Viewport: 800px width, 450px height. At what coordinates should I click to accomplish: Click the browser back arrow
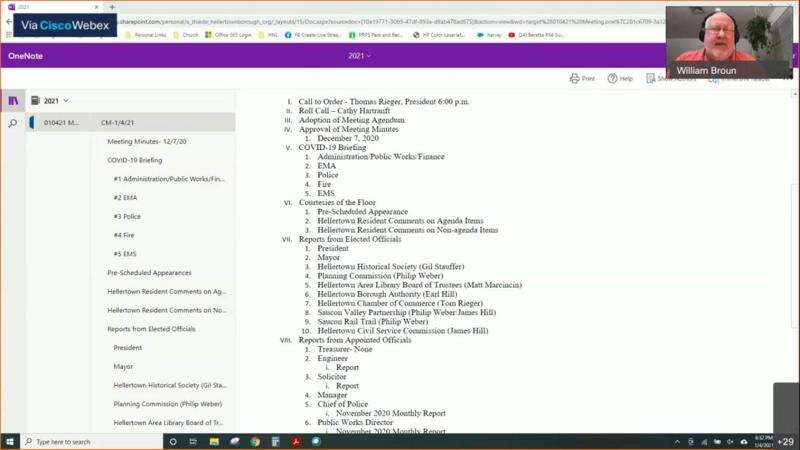tap(9, 21)
